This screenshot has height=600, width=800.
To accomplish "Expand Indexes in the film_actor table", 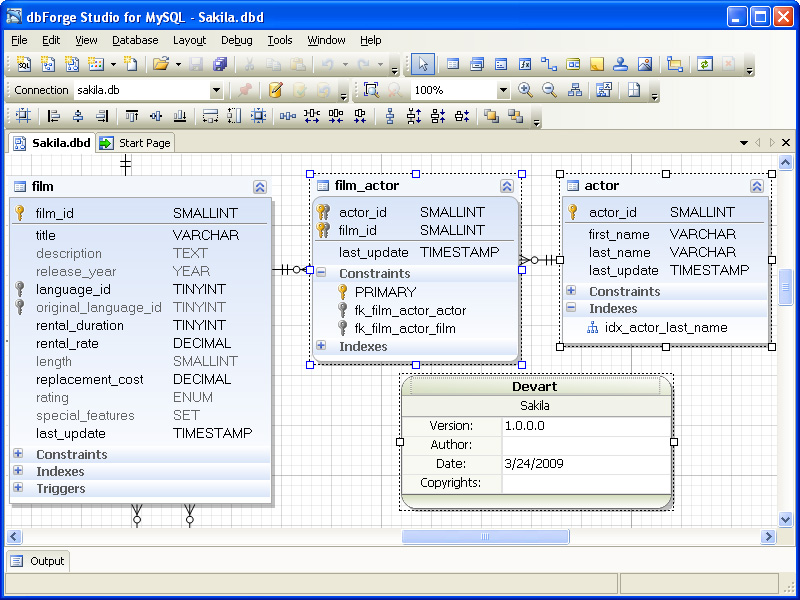I will click(321, 345).
